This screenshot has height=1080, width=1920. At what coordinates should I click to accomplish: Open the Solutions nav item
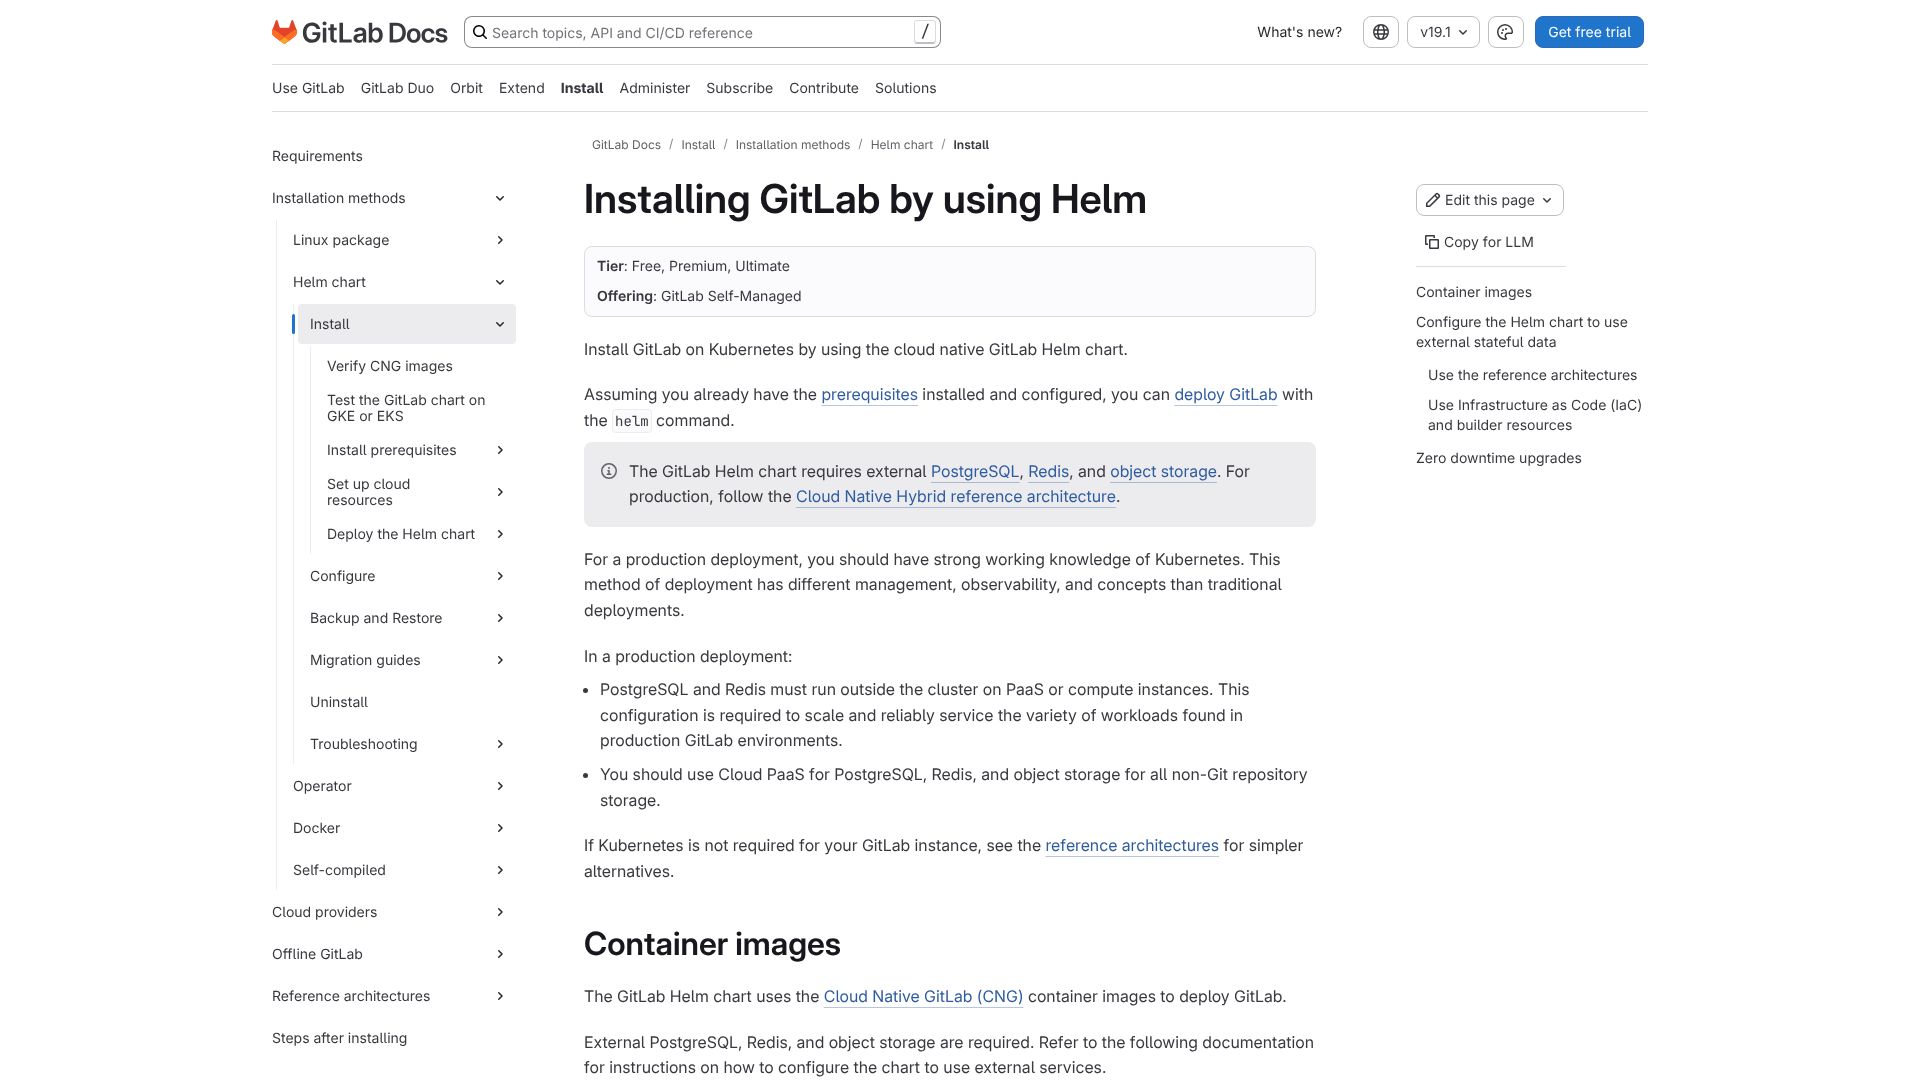click(905, 88)
